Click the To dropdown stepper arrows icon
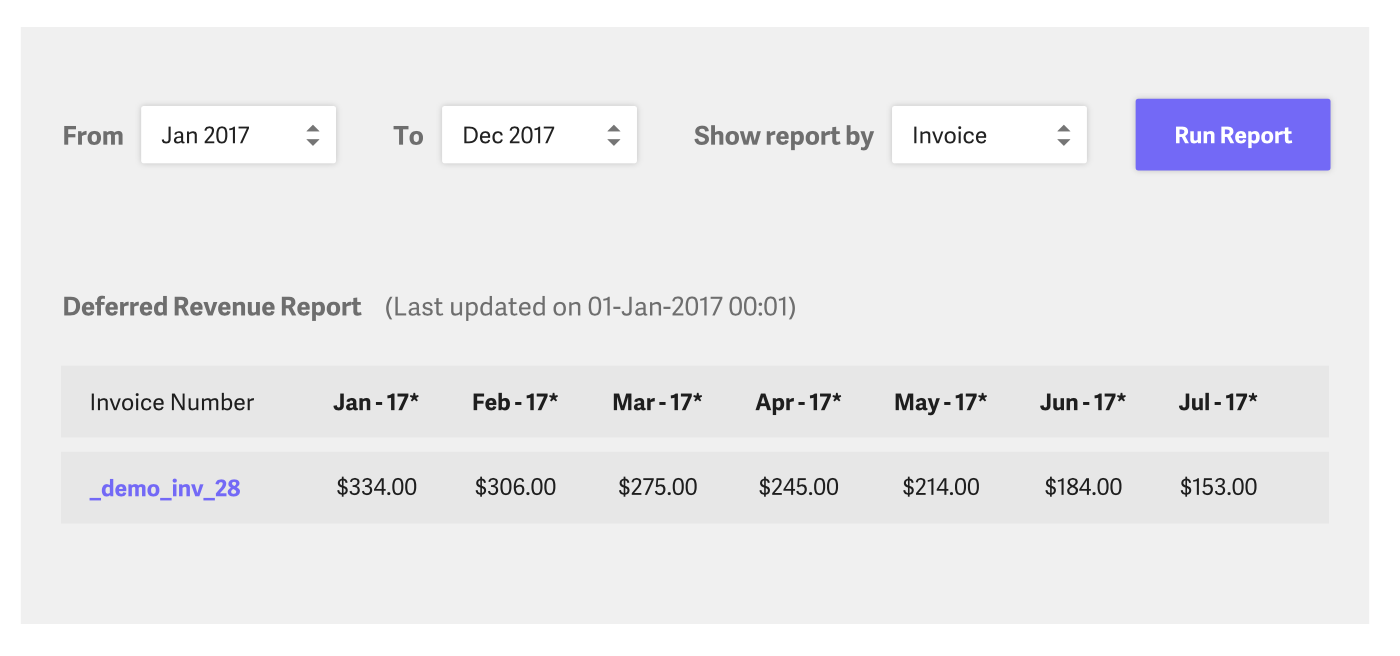 (614, 136)
